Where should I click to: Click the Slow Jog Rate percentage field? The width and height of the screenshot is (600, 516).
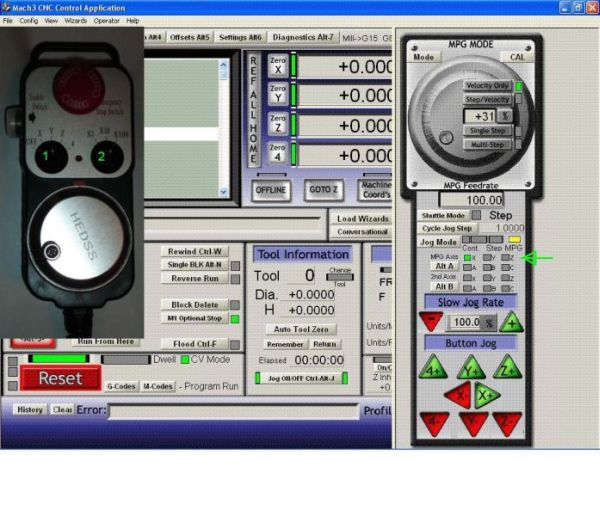pyautogui.click(x=465, y=322)
